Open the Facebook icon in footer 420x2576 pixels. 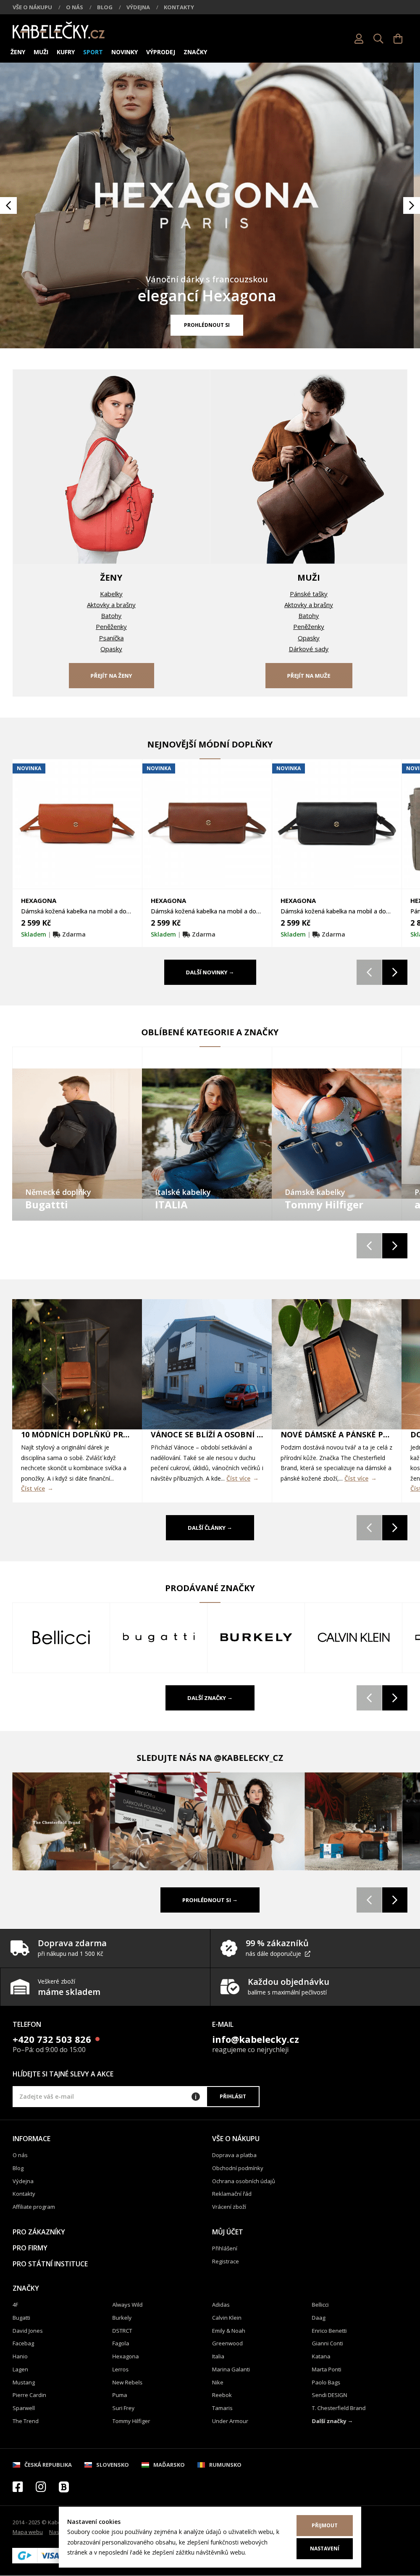pyautogui.click(x=17, y=2486)
